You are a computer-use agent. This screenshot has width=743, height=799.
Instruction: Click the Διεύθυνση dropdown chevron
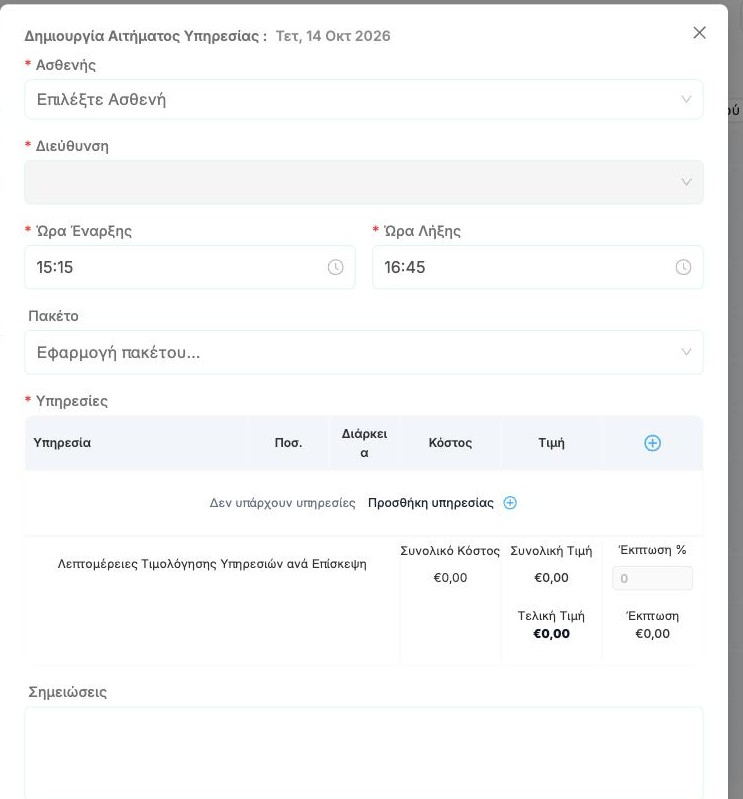coord(686,182)
